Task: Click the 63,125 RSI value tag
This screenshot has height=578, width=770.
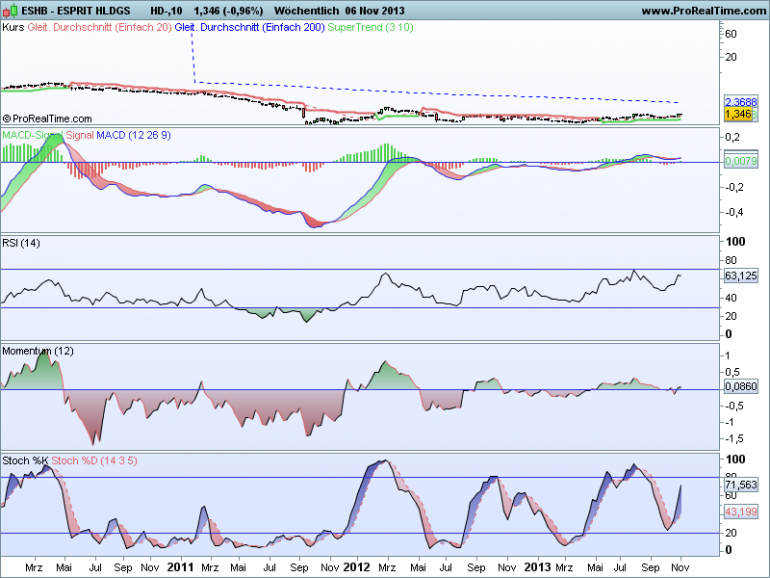Action: tap(741, 276)
